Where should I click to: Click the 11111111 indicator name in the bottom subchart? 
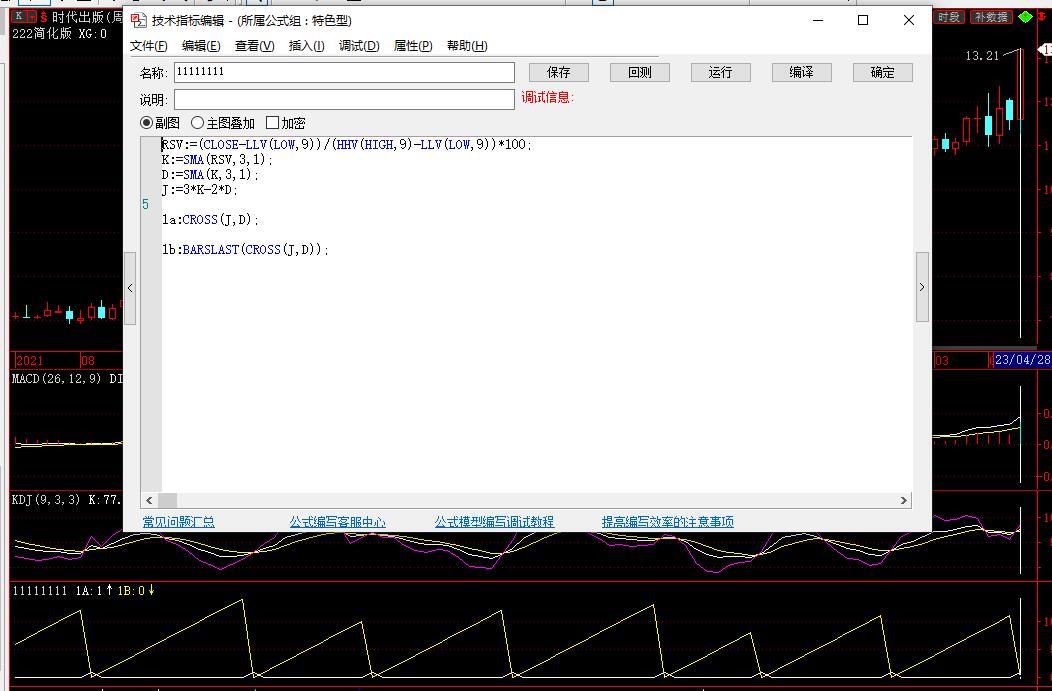tap(40, 591)
